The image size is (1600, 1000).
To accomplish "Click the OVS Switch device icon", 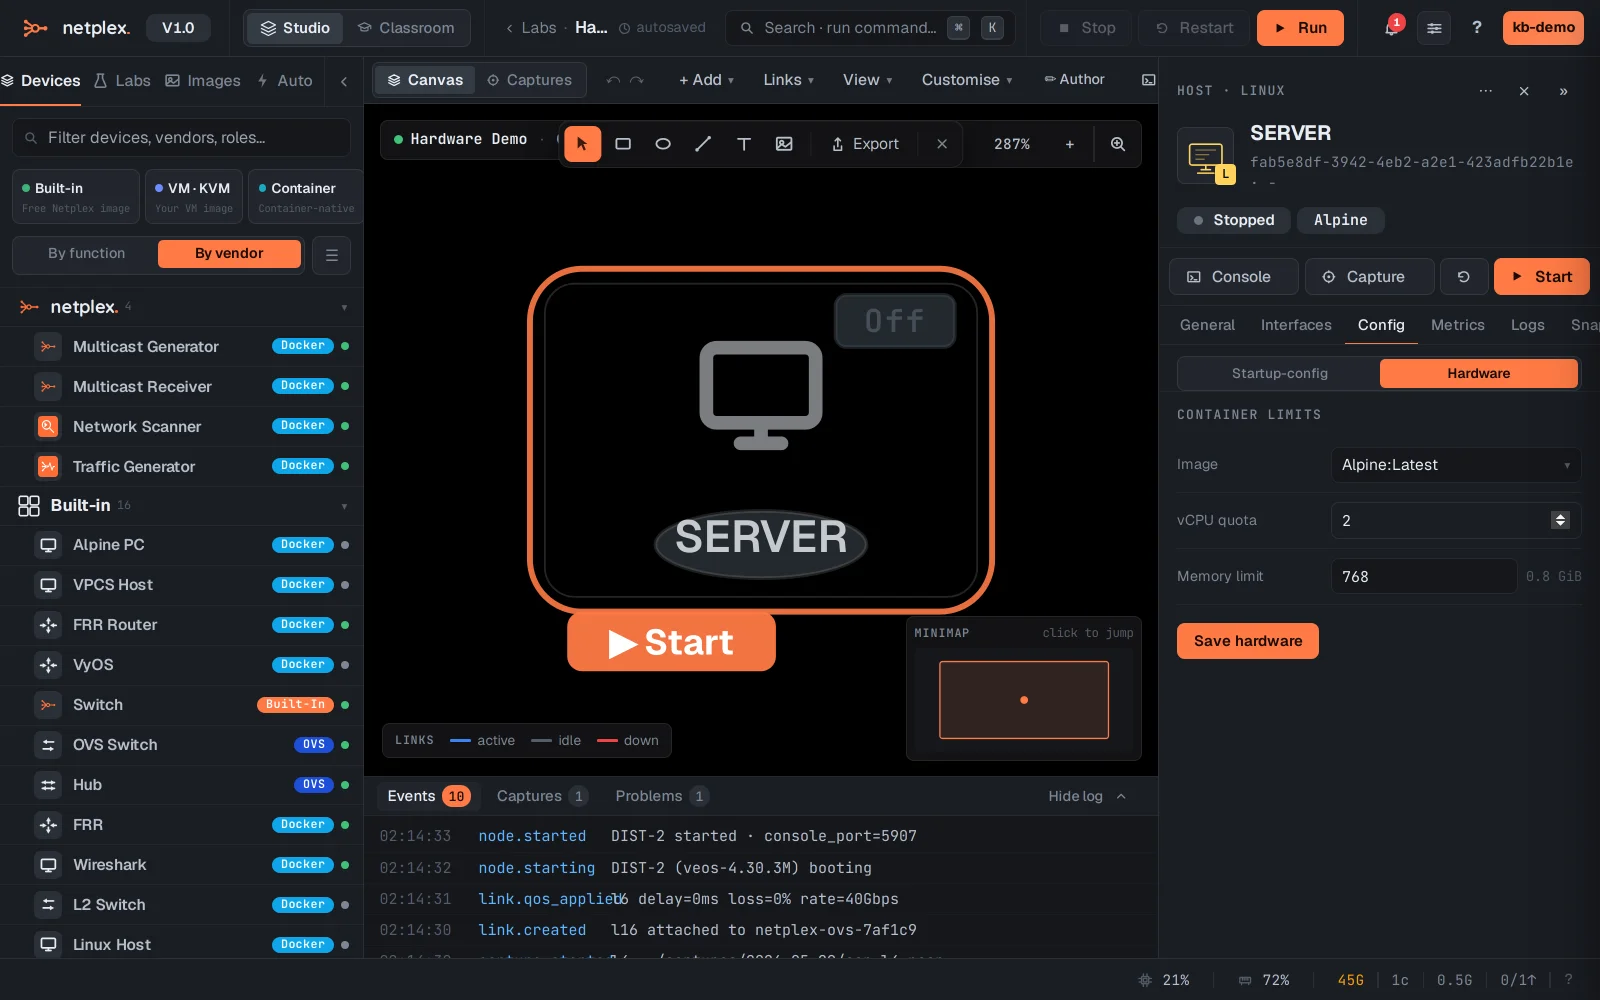I will [x=47, y=745].
